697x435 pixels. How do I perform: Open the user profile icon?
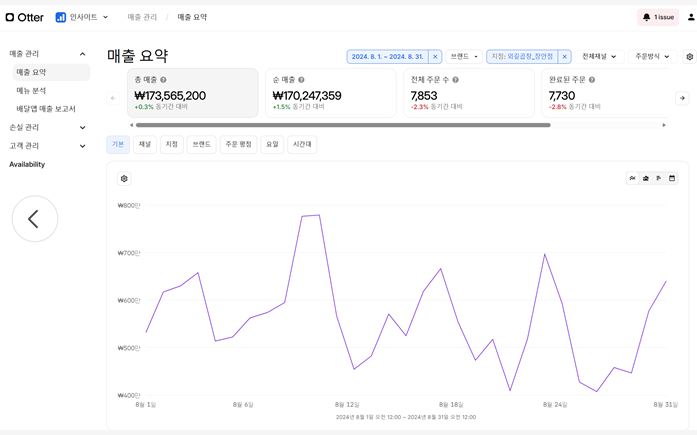click(691, 17)
